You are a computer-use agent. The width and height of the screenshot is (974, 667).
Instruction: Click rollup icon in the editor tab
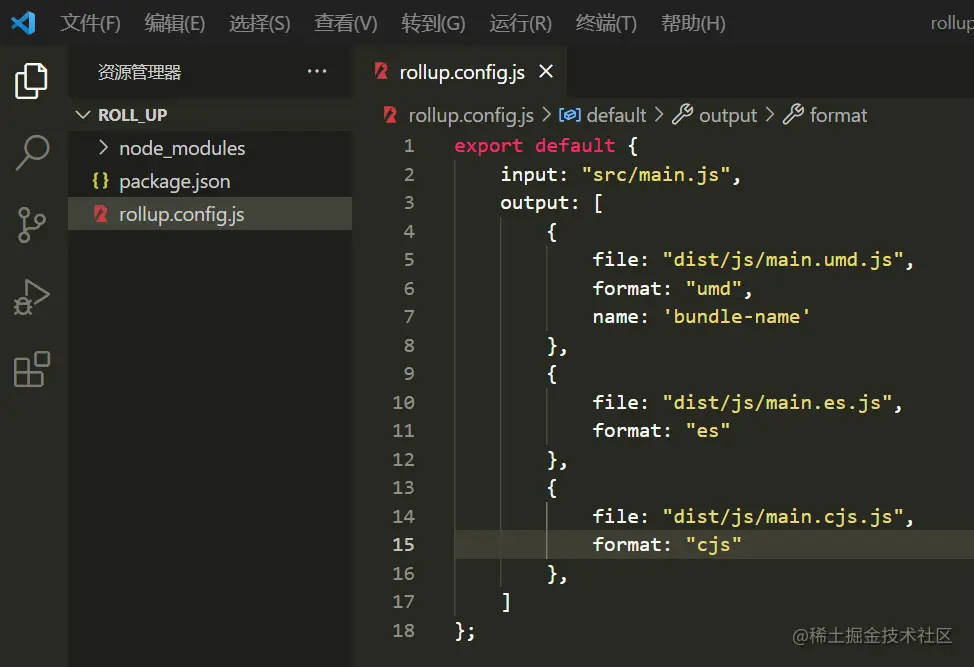381,71
